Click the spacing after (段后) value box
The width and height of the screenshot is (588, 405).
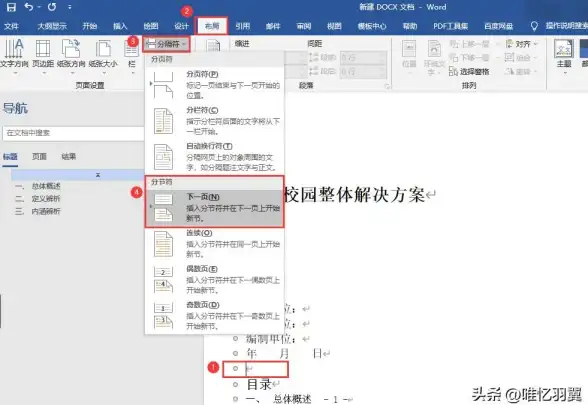[x=363, y=71]
